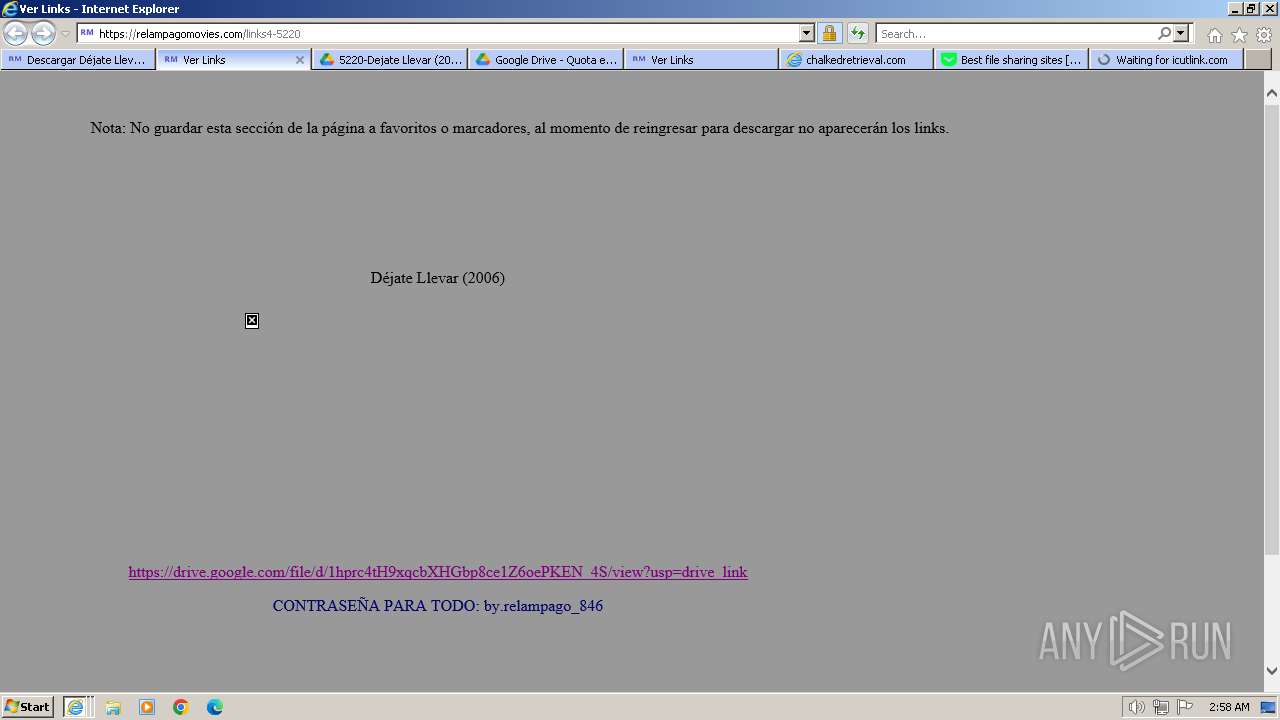Screen dimensions: 1280x720
Task: Switch to 5220-Dejate Llevar tab
Action: click(390, 60)
